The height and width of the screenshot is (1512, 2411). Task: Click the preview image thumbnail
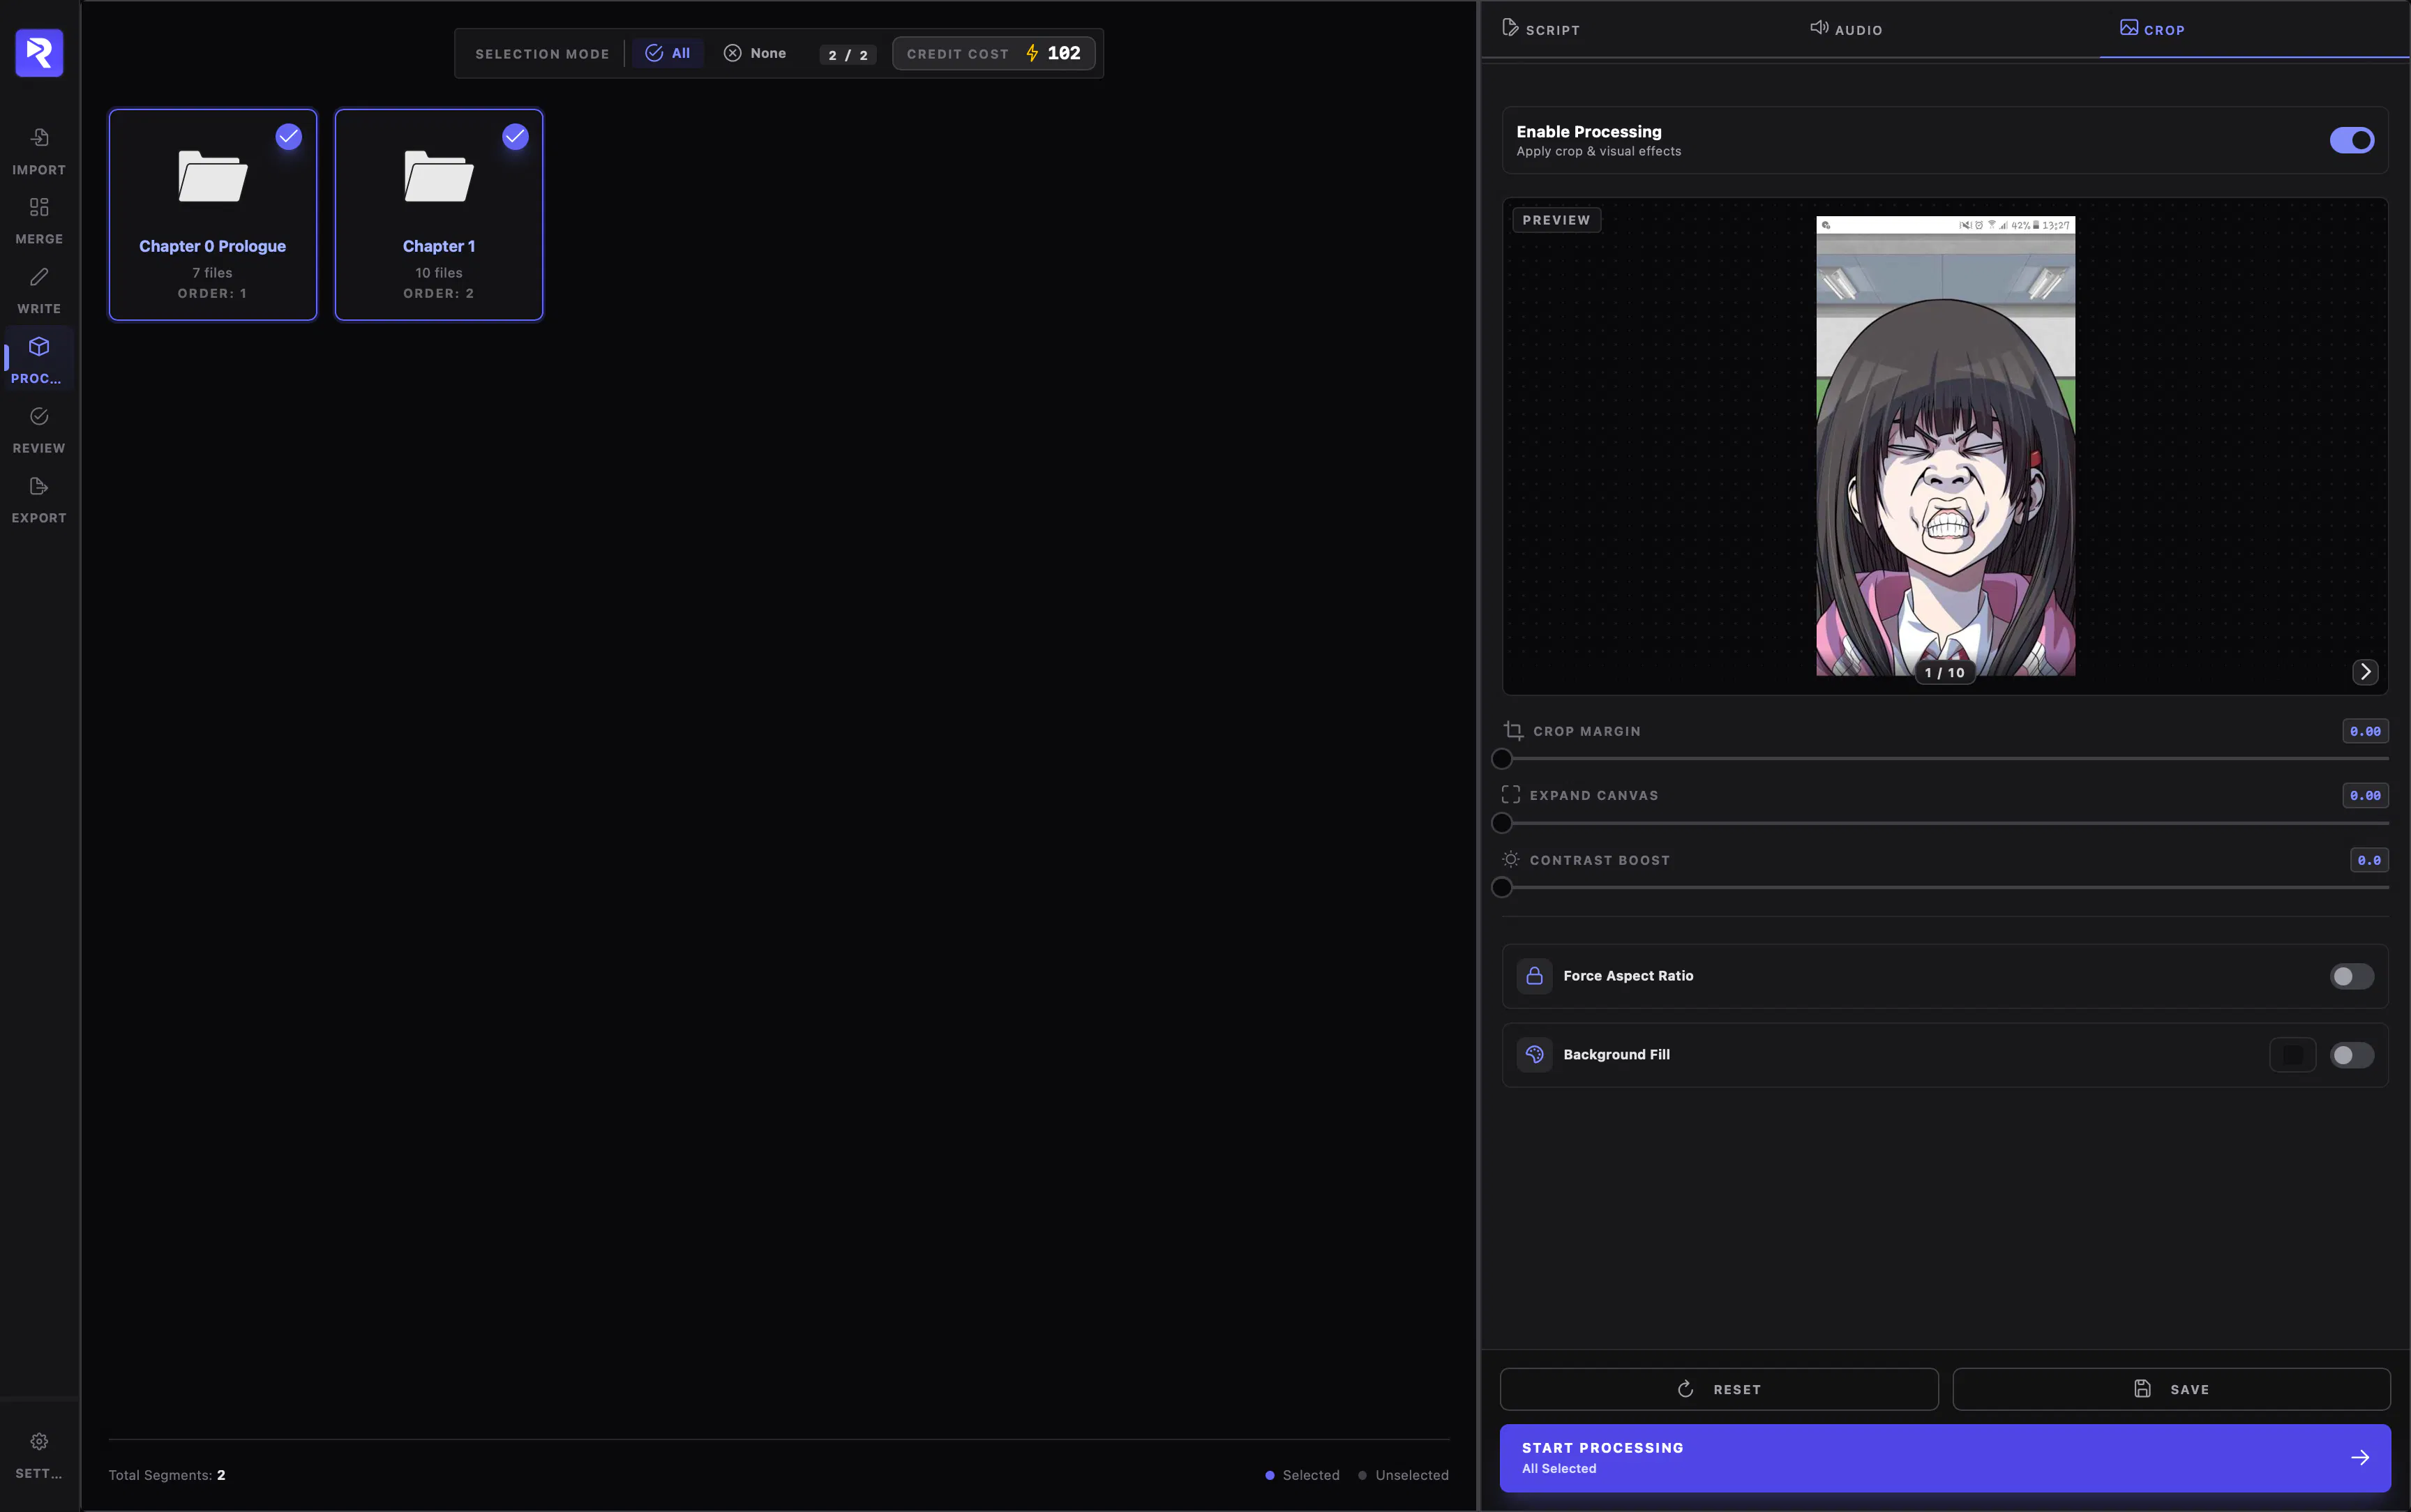point(1945,446)
